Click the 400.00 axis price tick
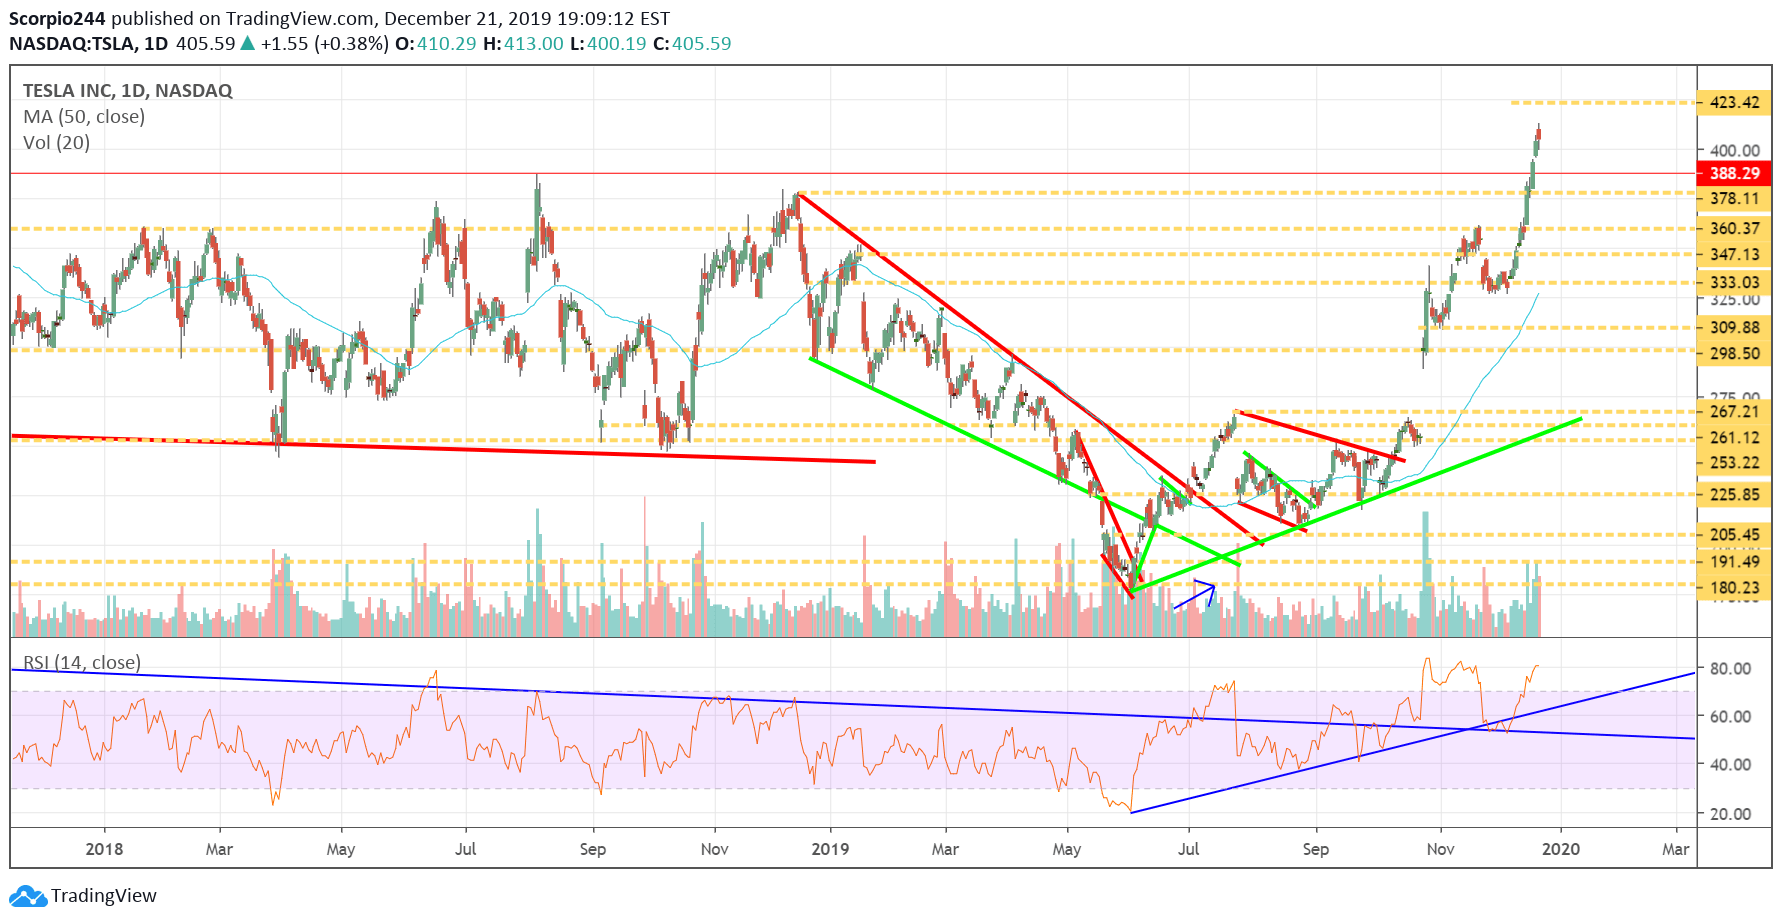The width and height of the screenshot is (1782, 923). (1734, 151)
